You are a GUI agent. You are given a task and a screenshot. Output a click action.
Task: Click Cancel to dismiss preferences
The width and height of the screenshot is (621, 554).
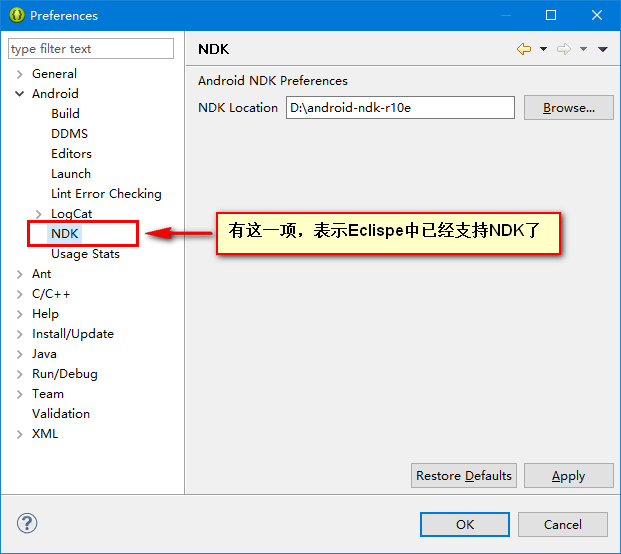click(563, 524)
